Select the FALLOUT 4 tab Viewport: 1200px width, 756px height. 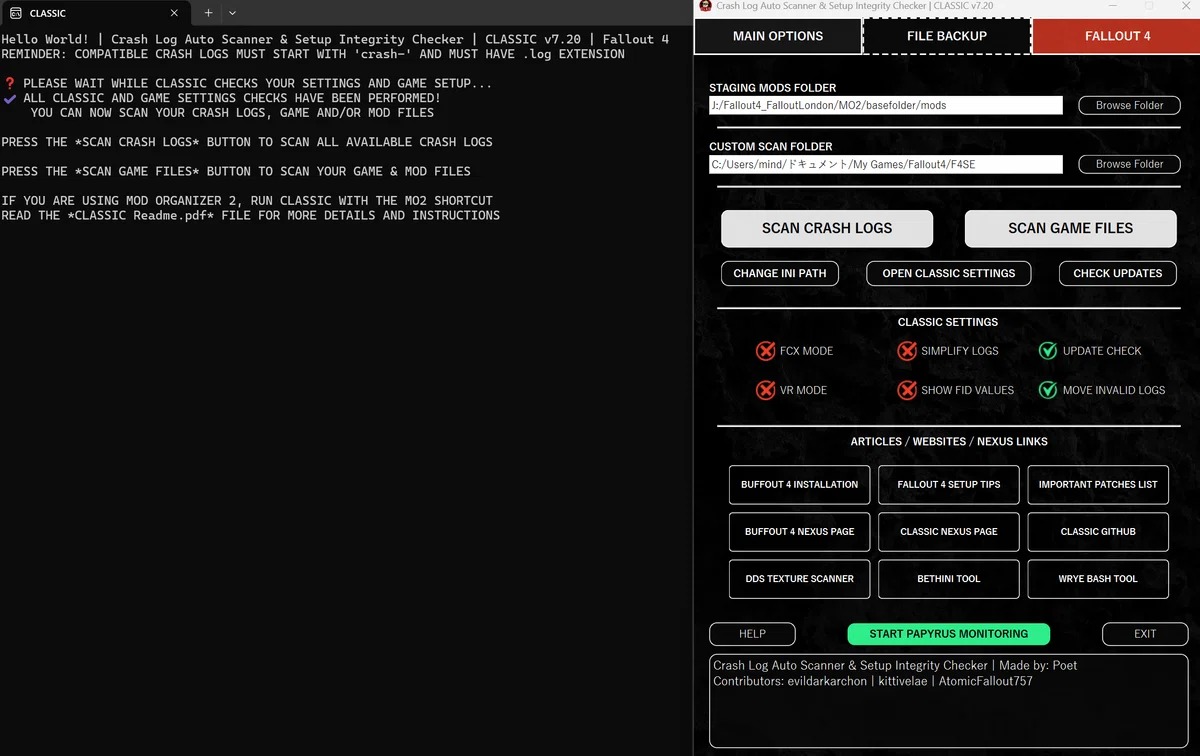point(1117,36)
